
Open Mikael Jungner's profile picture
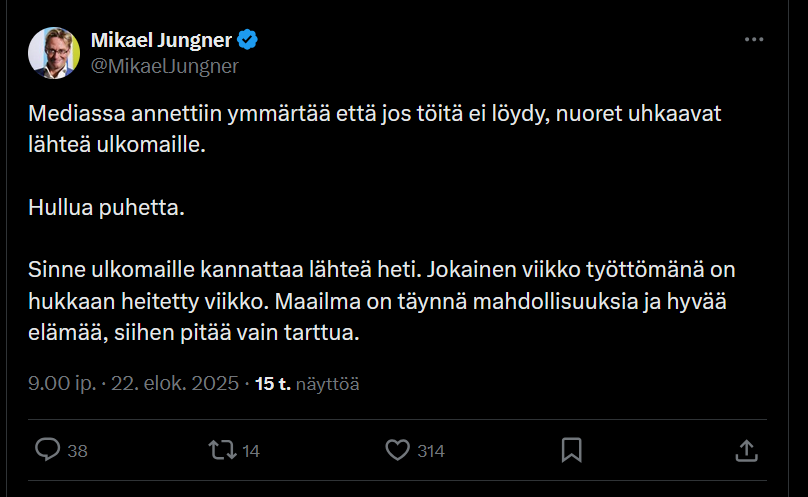pyautogui.click(x=54, y=52)
